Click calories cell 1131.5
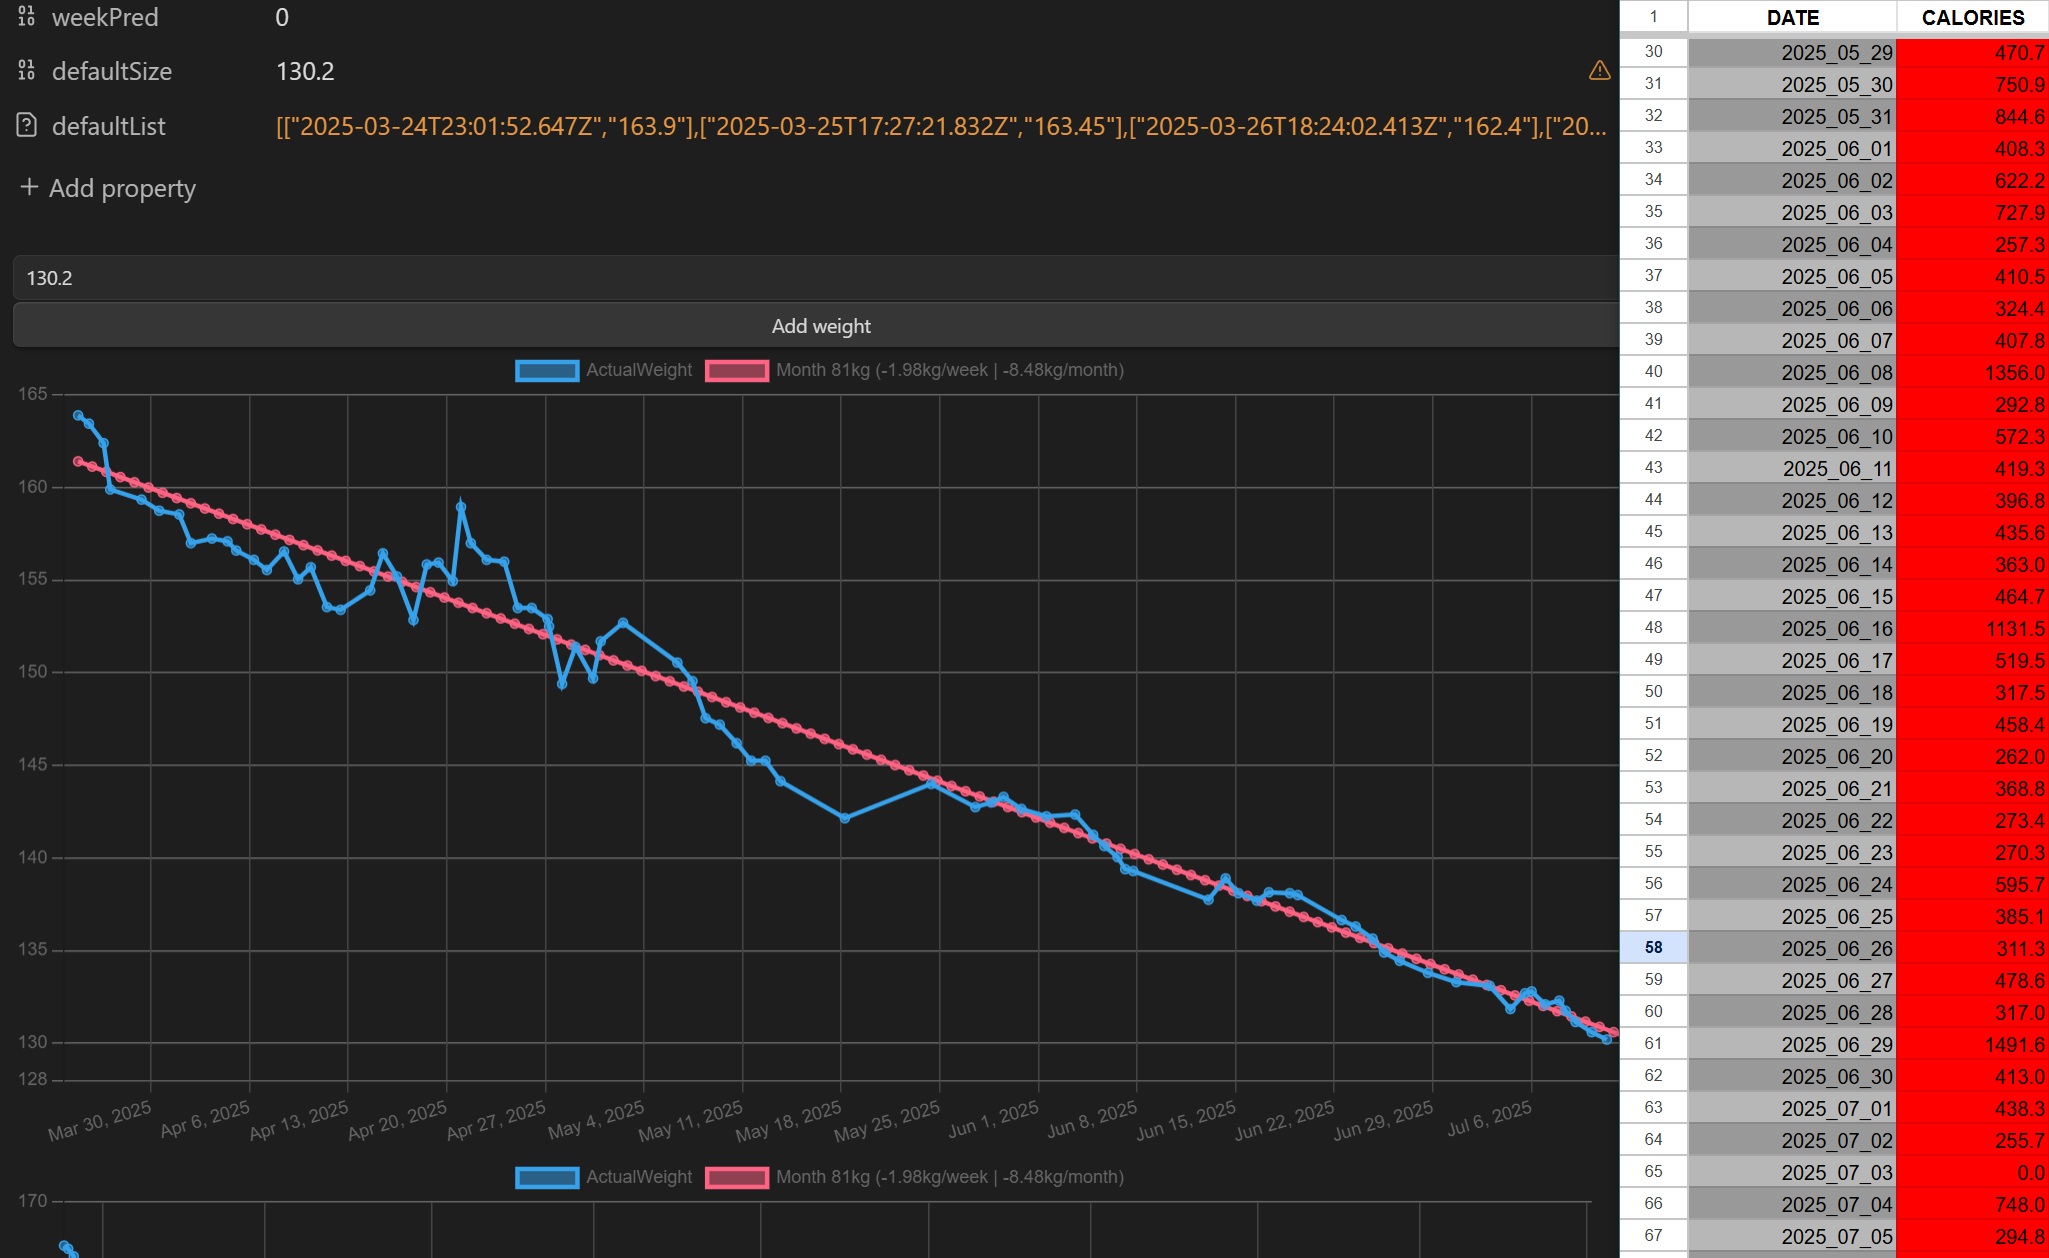 [1972, 628]
